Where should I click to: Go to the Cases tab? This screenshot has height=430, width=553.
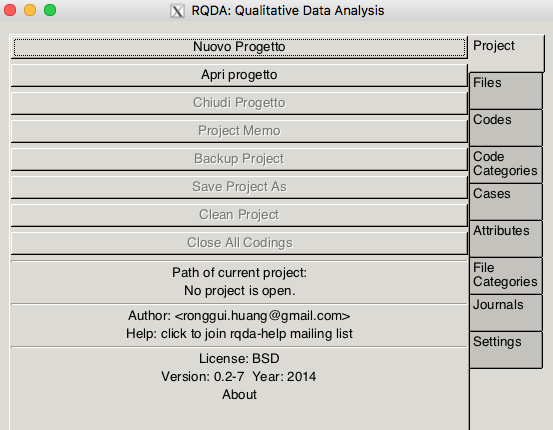[506, 202]
